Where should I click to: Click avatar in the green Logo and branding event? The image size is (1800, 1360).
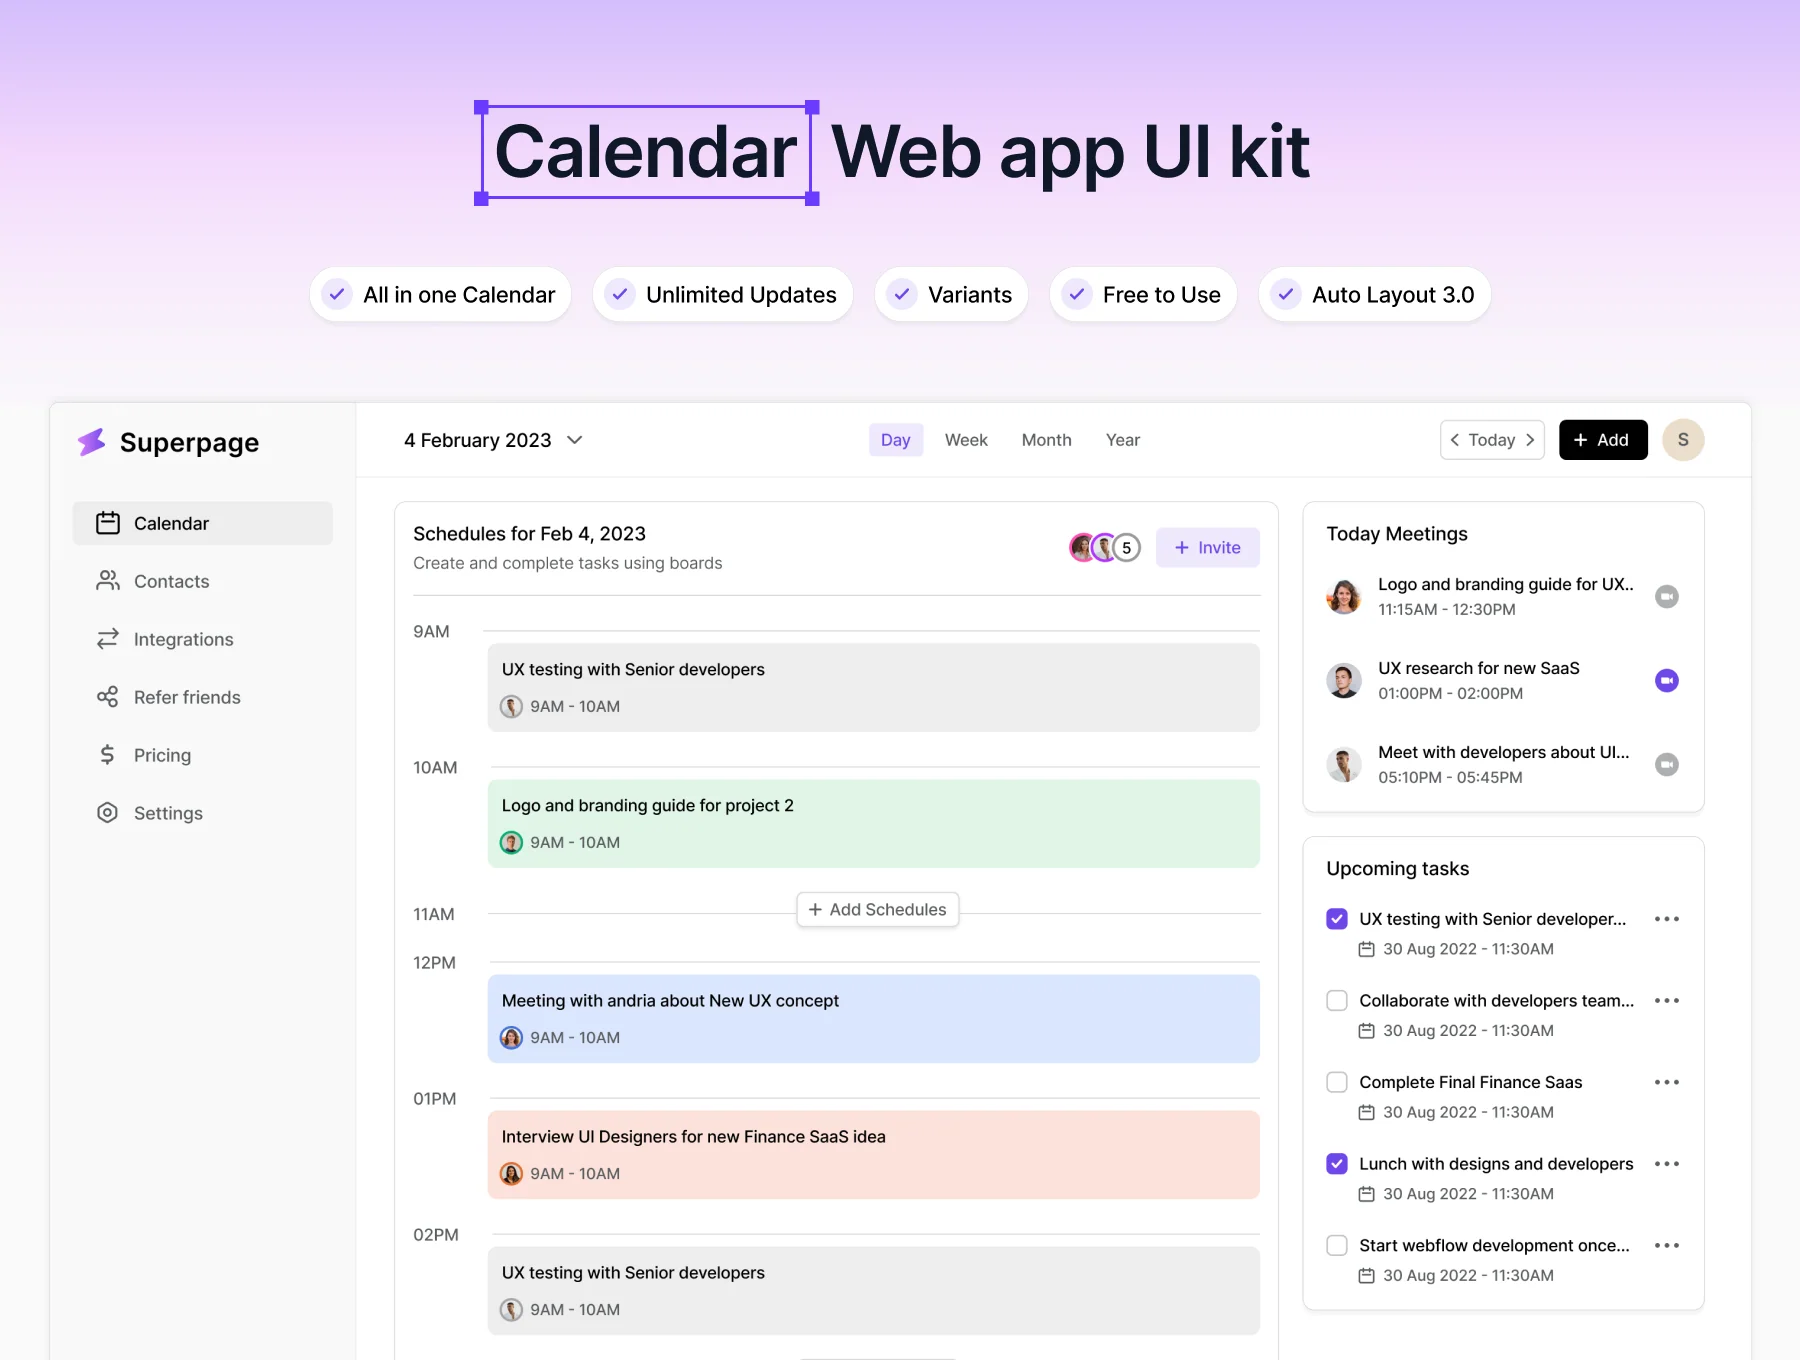point(511,843)
